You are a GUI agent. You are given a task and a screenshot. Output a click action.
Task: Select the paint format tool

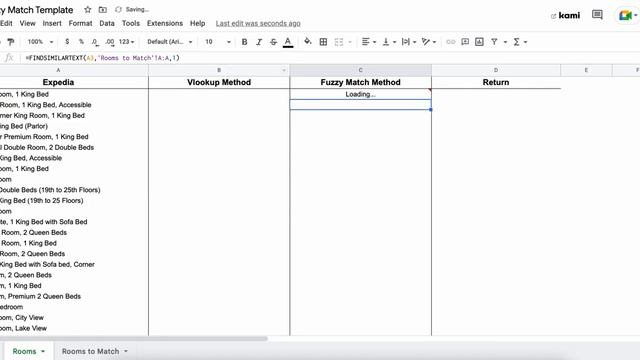(x=11, y=42)
